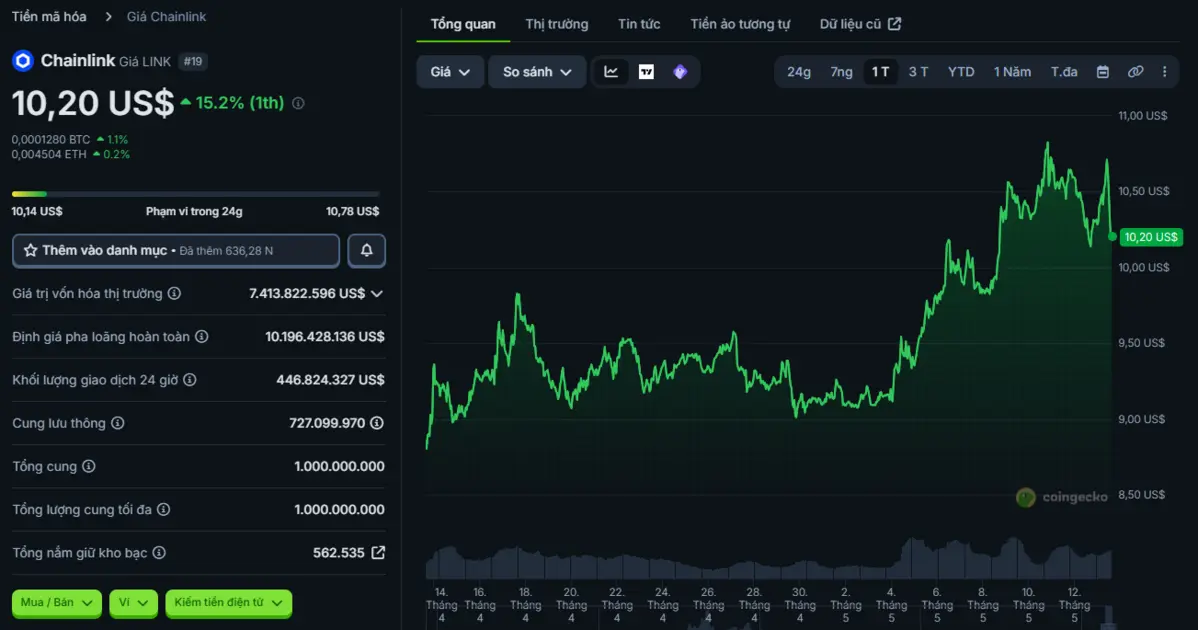1198x630 pixels.
Task: Open info icon for Khối lượng giao dịch 24 giờ
Action: [x=189, y=380]
